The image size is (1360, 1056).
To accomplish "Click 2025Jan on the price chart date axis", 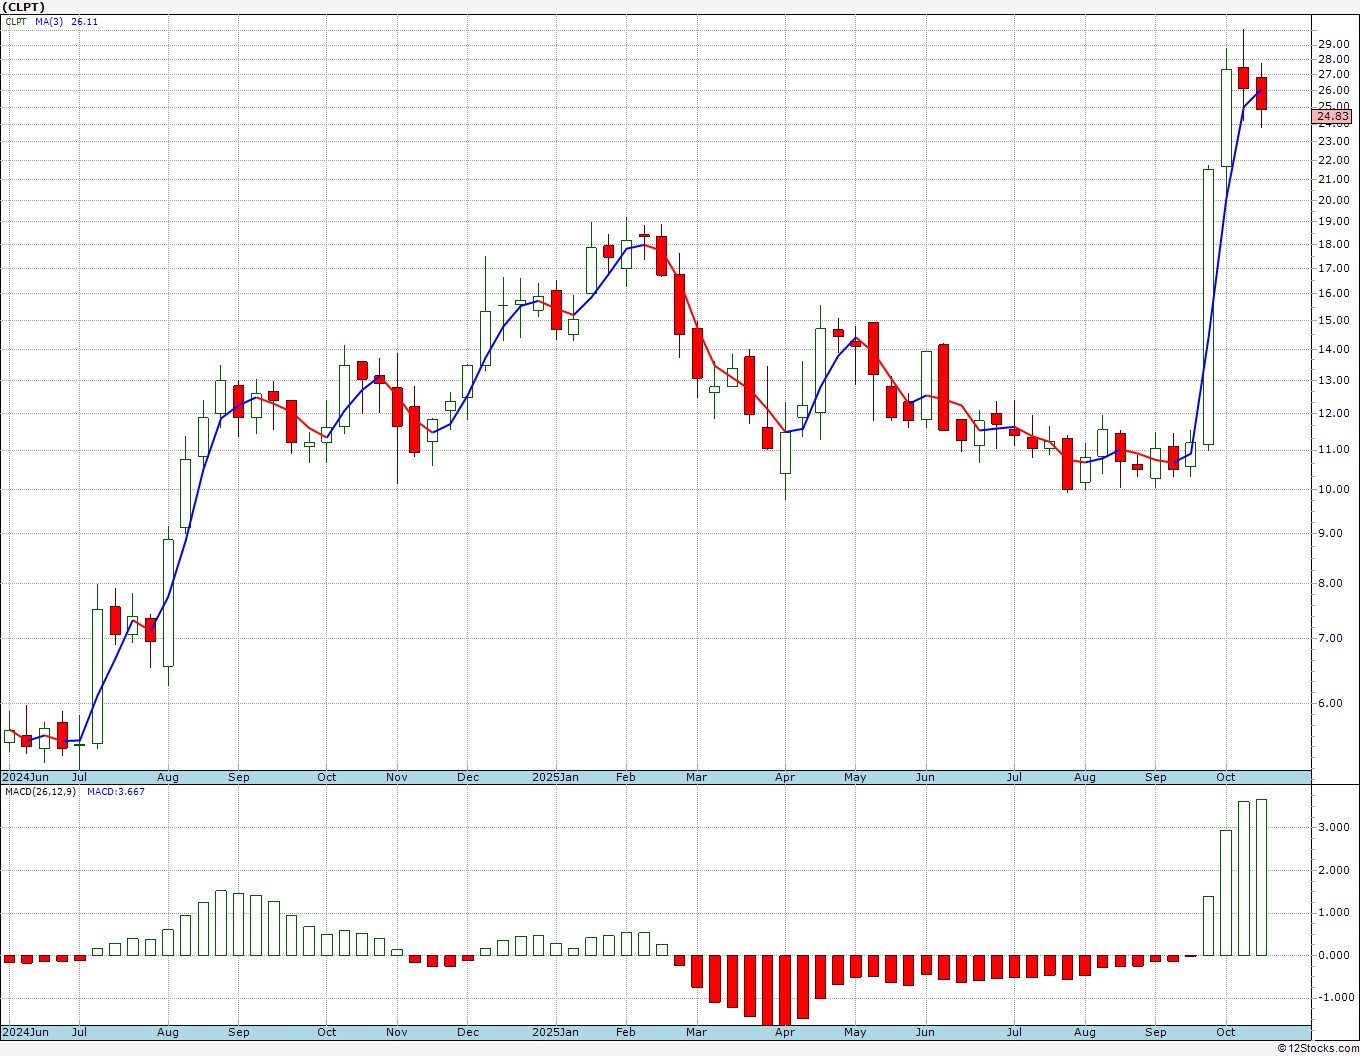I will tap(555, 777).
